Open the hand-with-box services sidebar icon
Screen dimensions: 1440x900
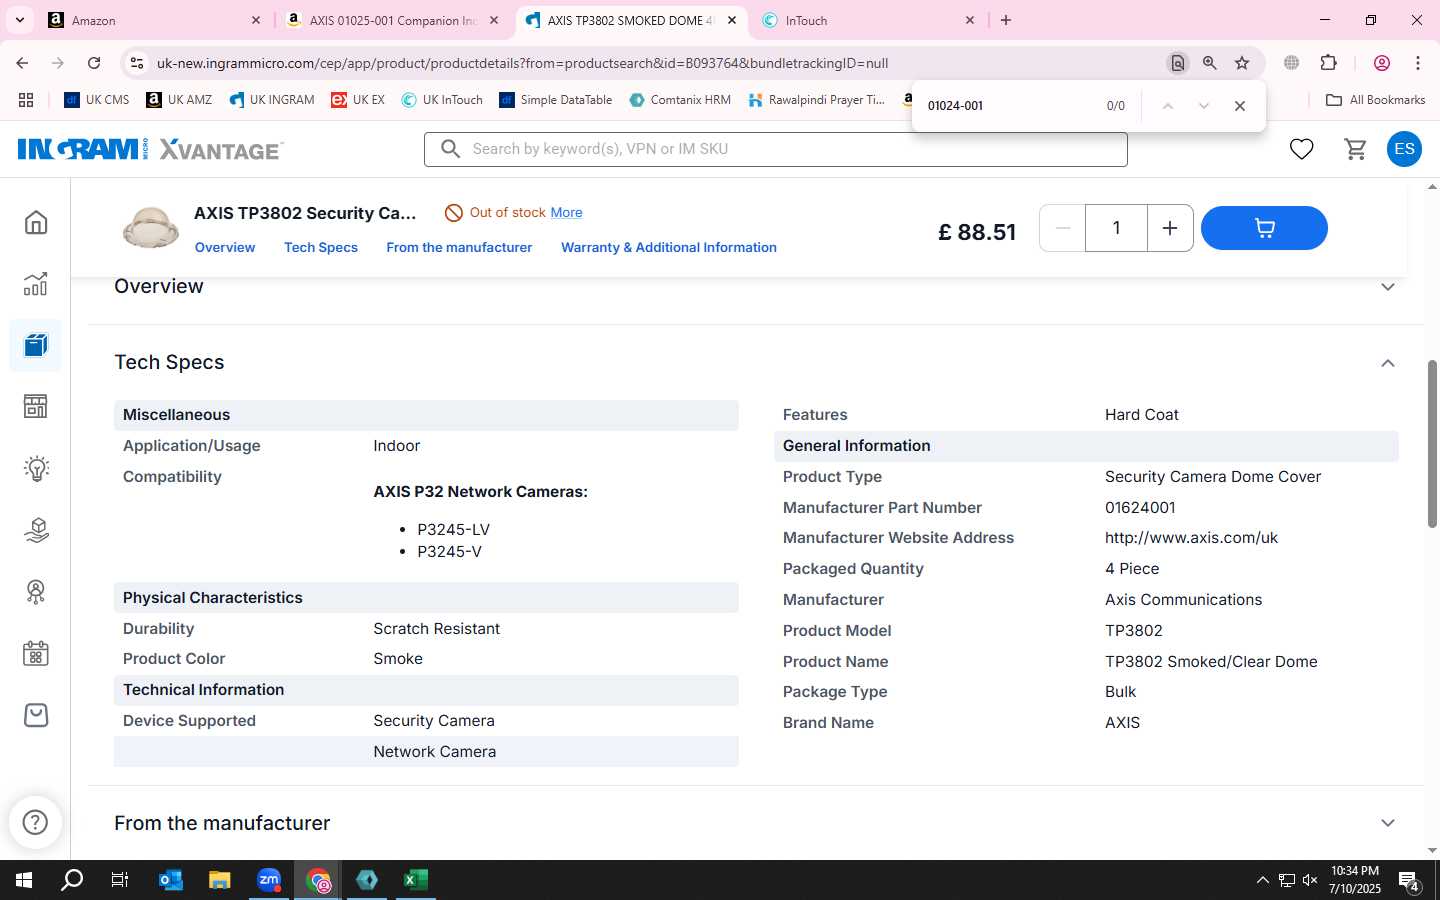36,530
